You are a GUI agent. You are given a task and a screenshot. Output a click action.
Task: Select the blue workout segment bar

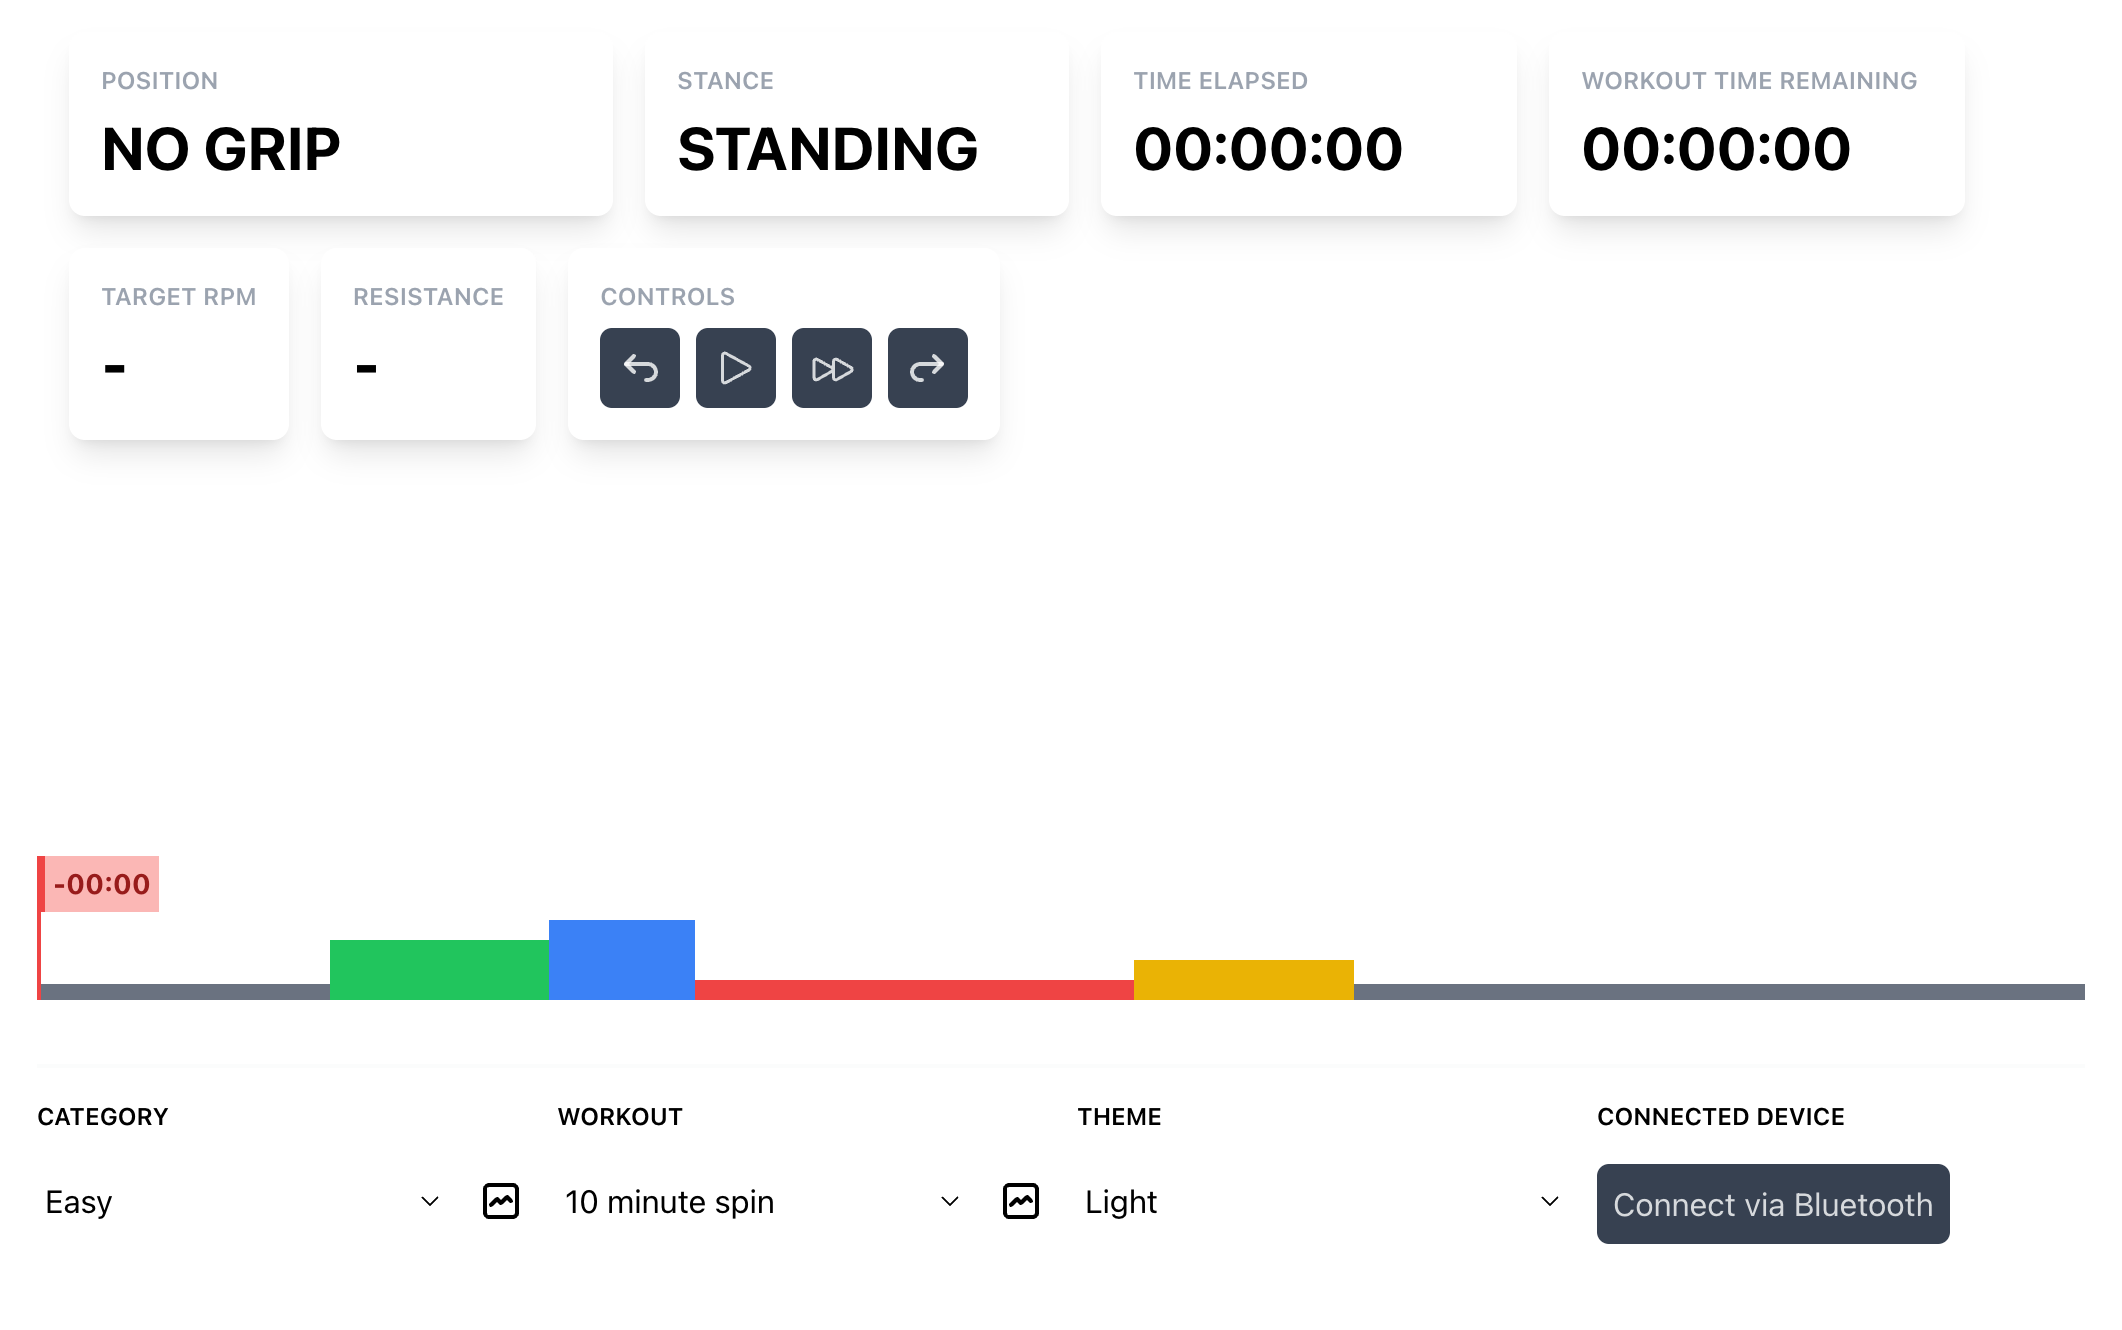pyautogui.click(x=622, y=959)
